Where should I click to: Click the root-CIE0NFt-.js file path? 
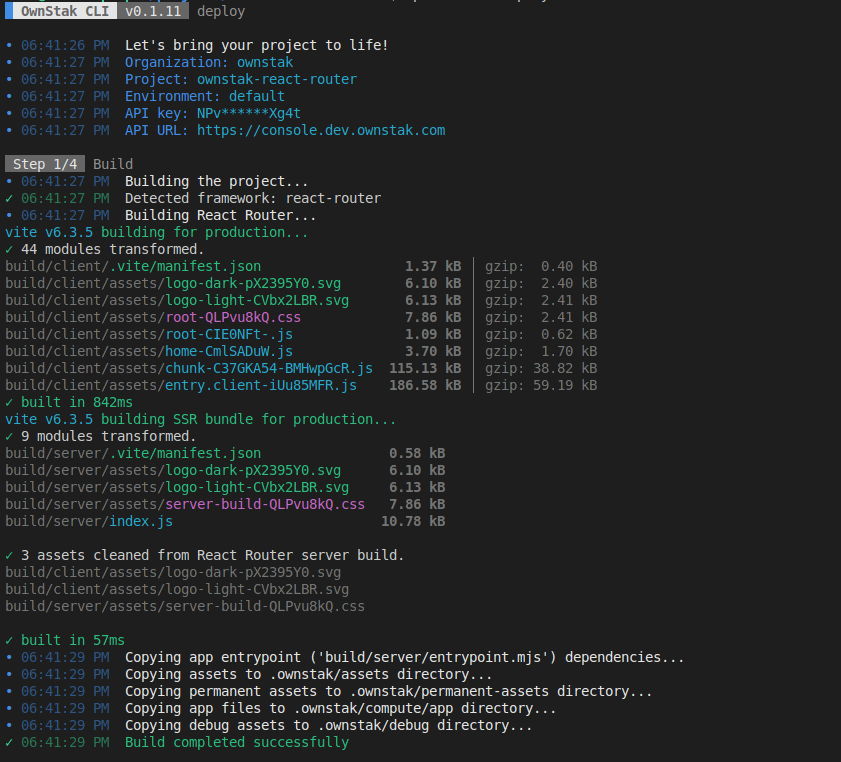pyautogui.click(x=229, y=335)
